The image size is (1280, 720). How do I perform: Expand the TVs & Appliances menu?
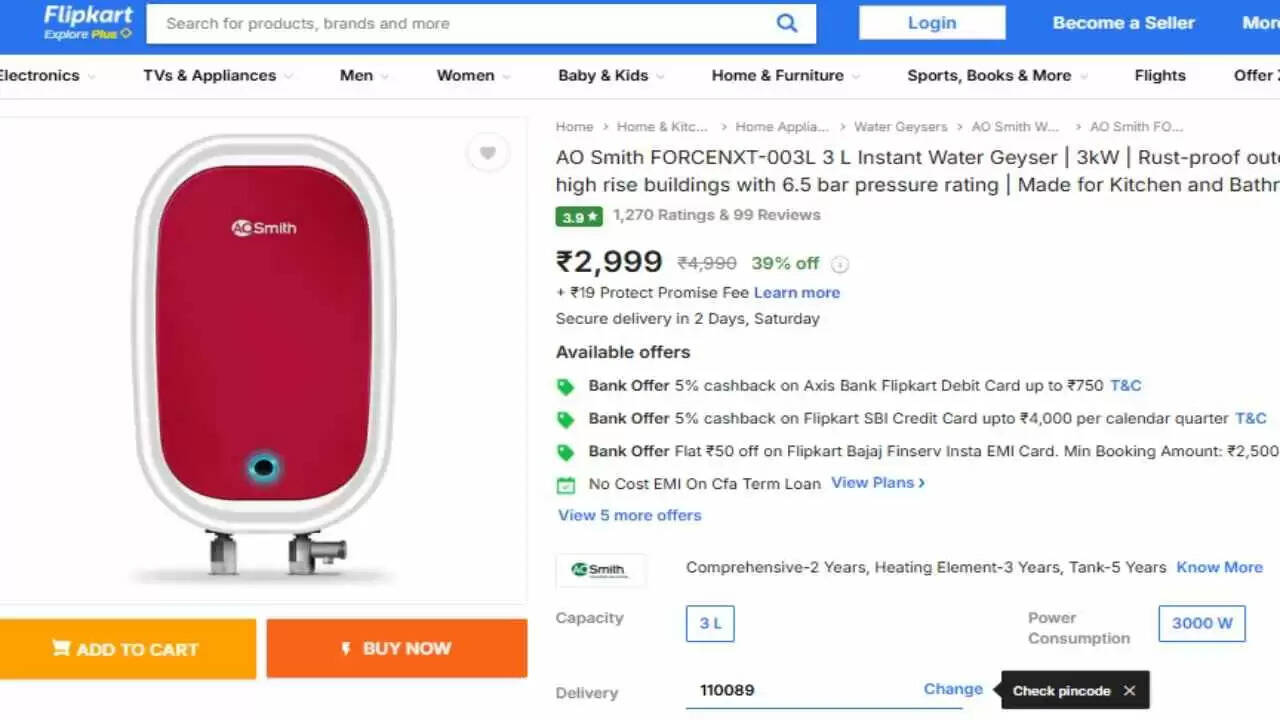click(217, 76)
